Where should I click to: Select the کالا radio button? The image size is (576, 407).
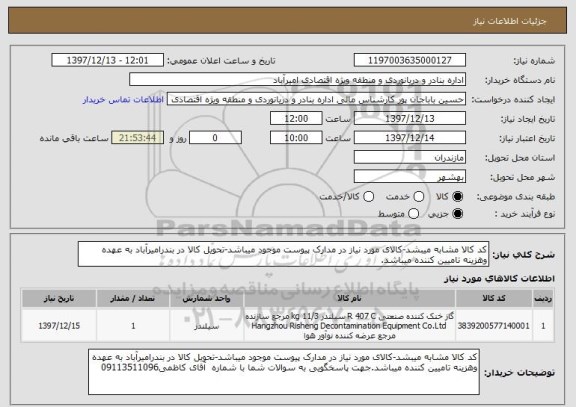(457, 197)
